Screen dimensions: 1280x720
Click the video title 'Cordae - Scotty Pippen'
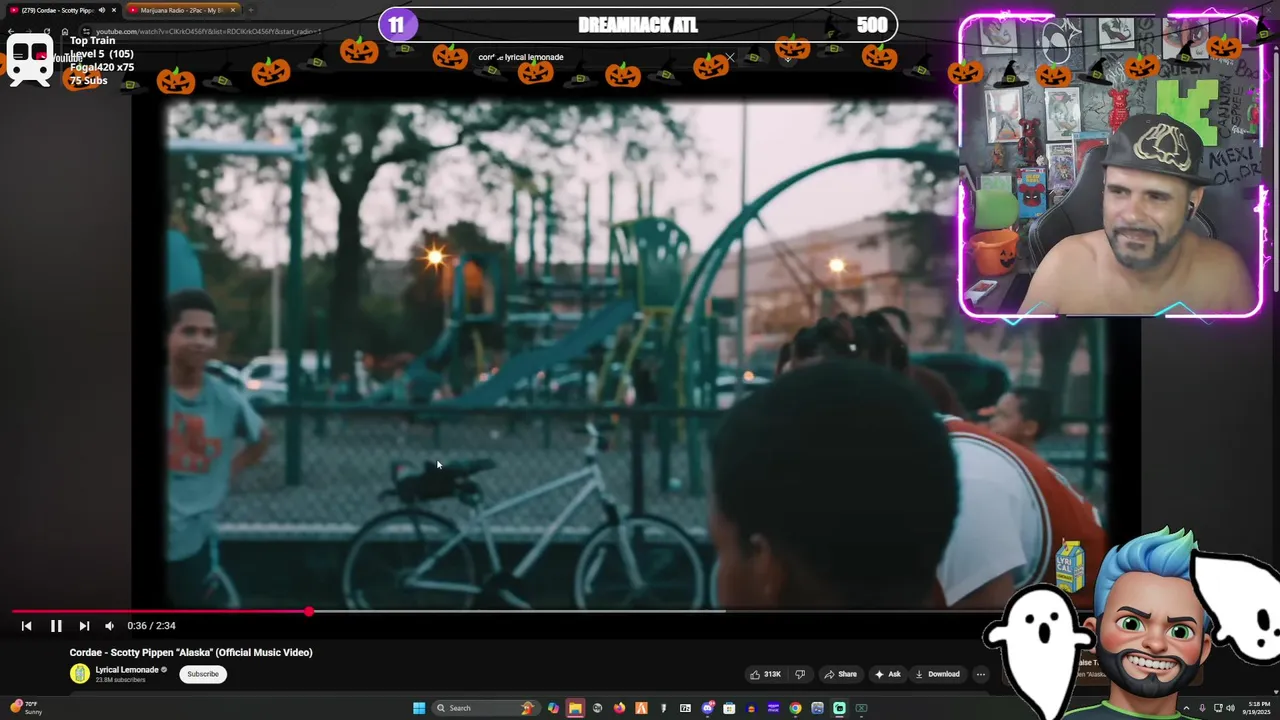pos(191,652)
